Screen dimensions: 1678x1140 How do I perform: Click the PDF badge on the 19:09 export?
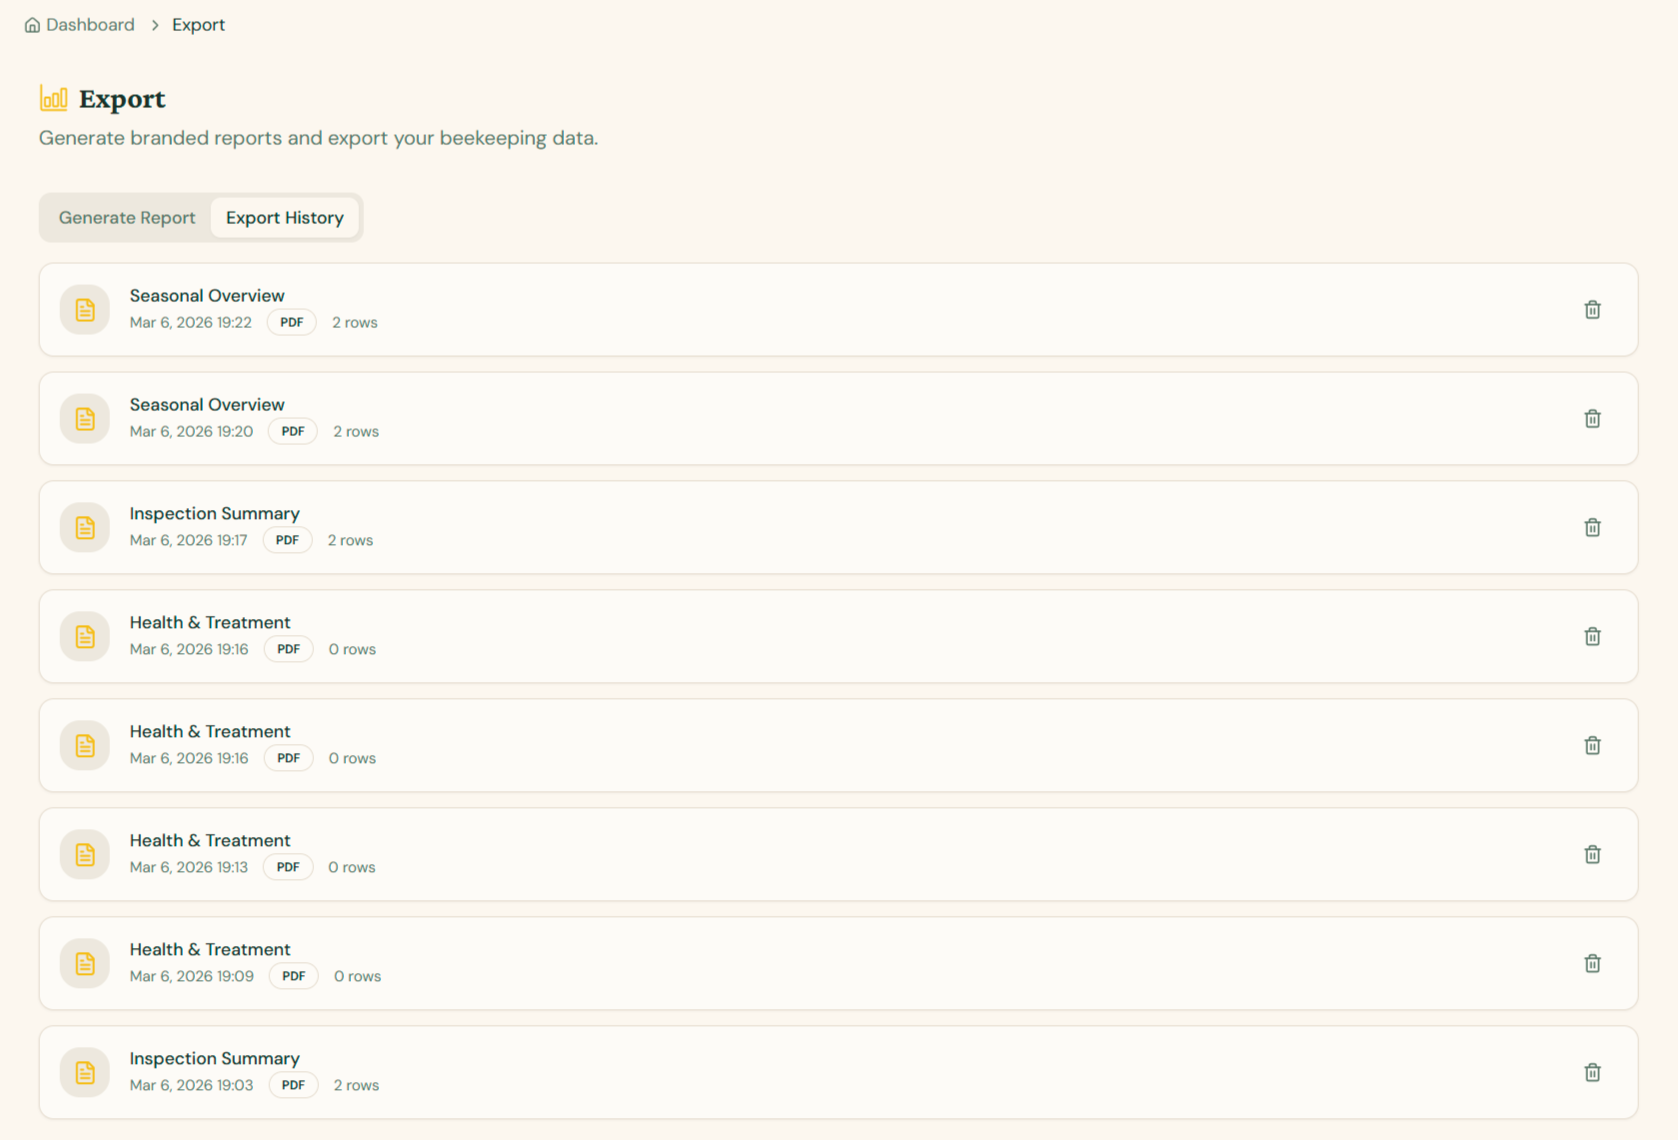tap(294, 977)
